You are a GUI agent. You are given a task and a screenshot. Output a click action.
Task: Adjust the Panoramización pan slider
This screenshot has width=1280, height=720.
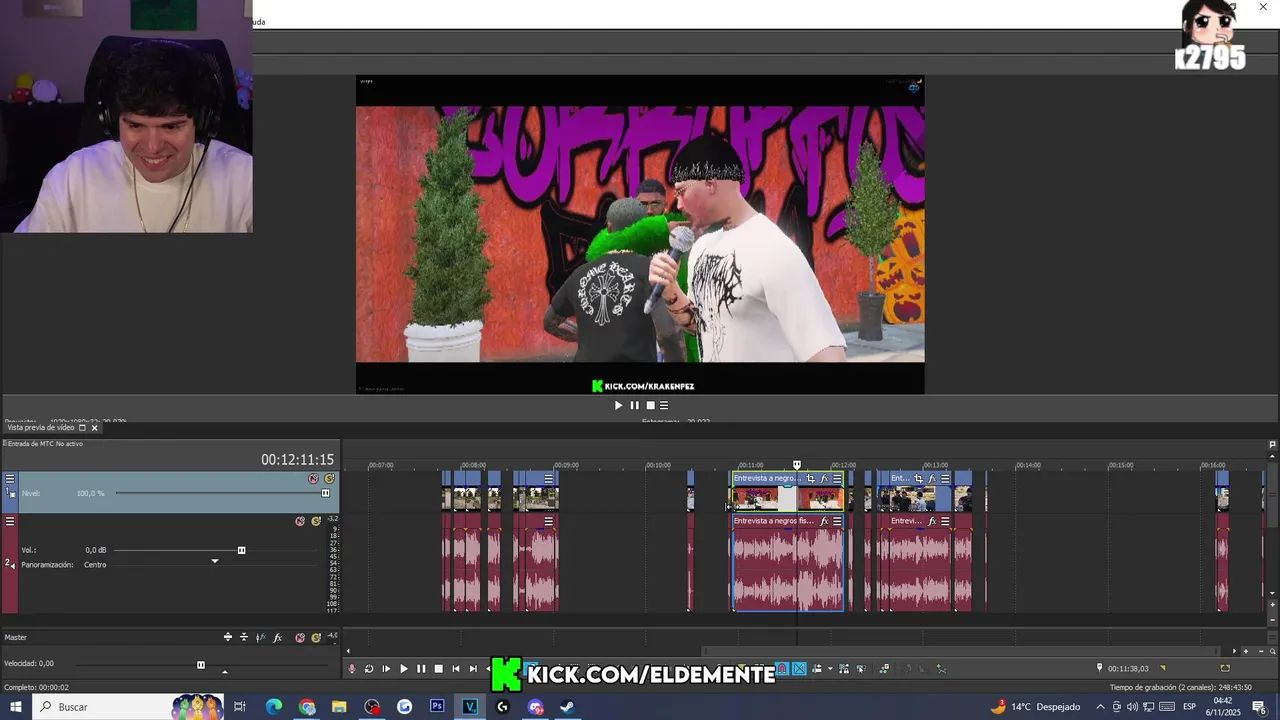214,562
